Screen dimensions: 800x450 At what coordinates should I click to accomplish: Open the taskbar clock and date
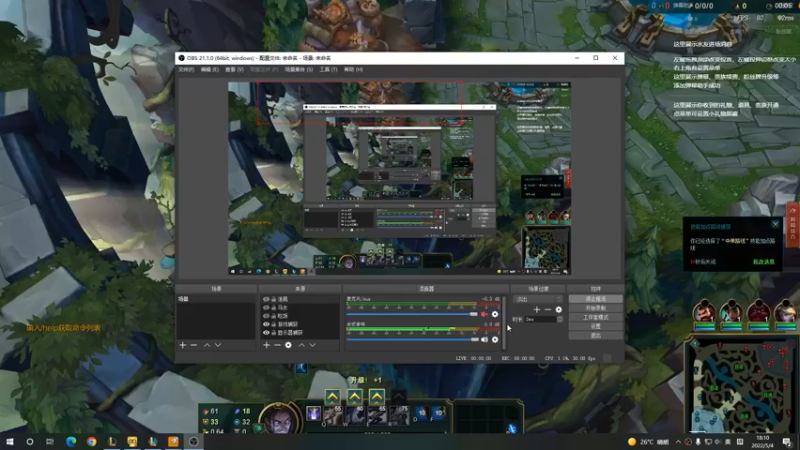(x=763, y=442)
